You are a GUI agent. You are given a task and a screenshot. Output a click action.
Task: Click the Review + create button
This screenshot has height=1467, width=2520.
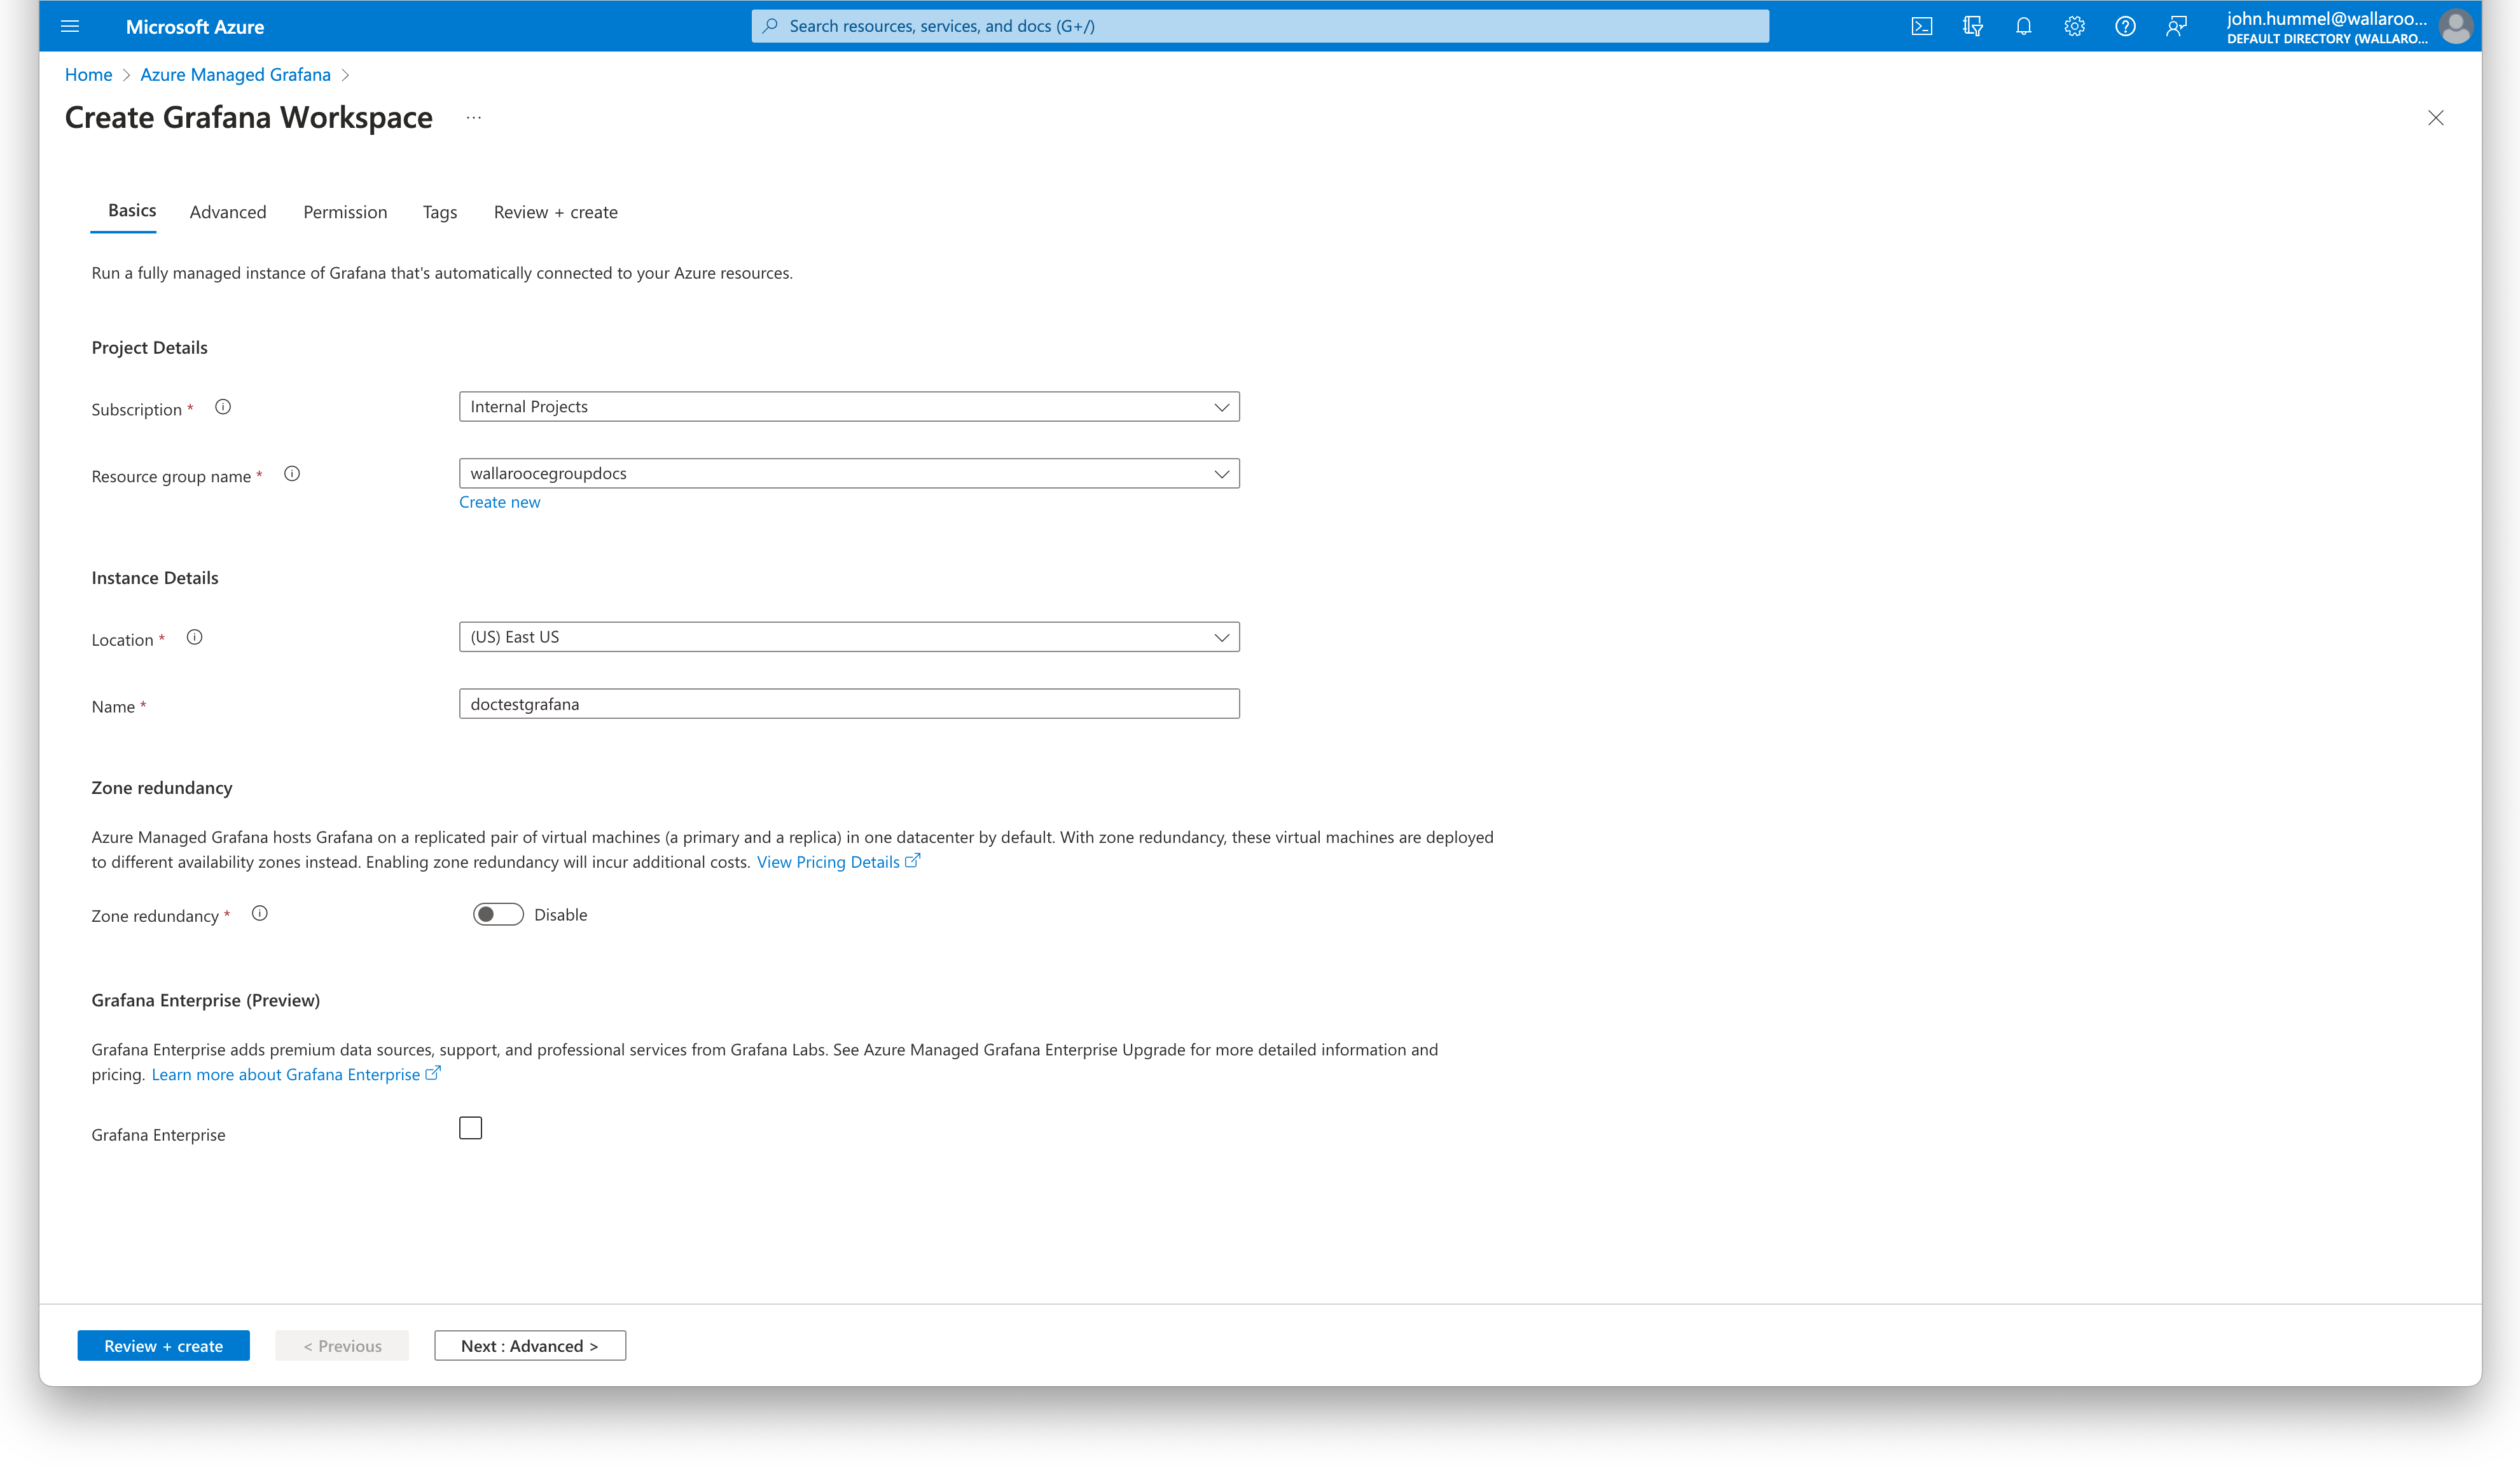click(x=162, y=1345)
